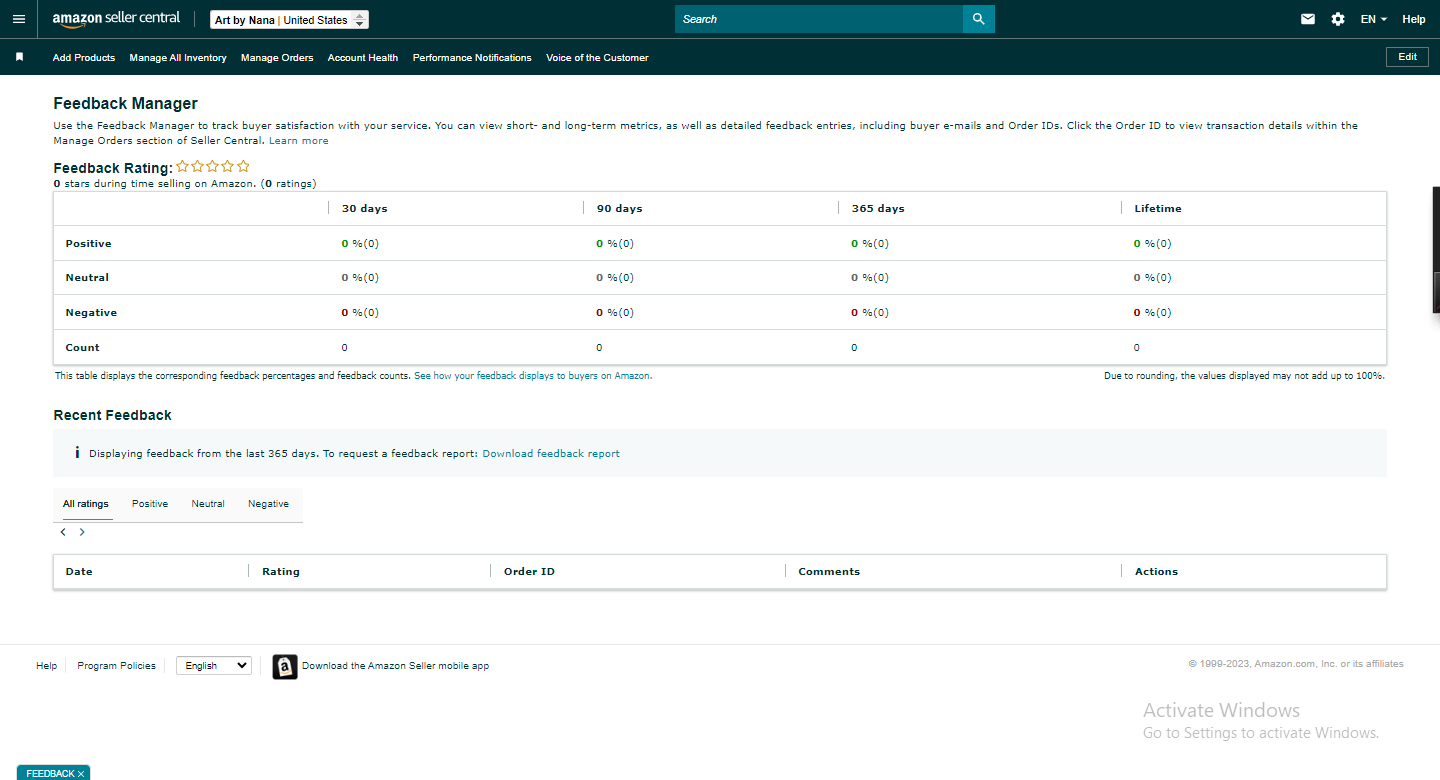
Task: Click the bookmark icon in the navigation bar
Action: click(19, 57)
